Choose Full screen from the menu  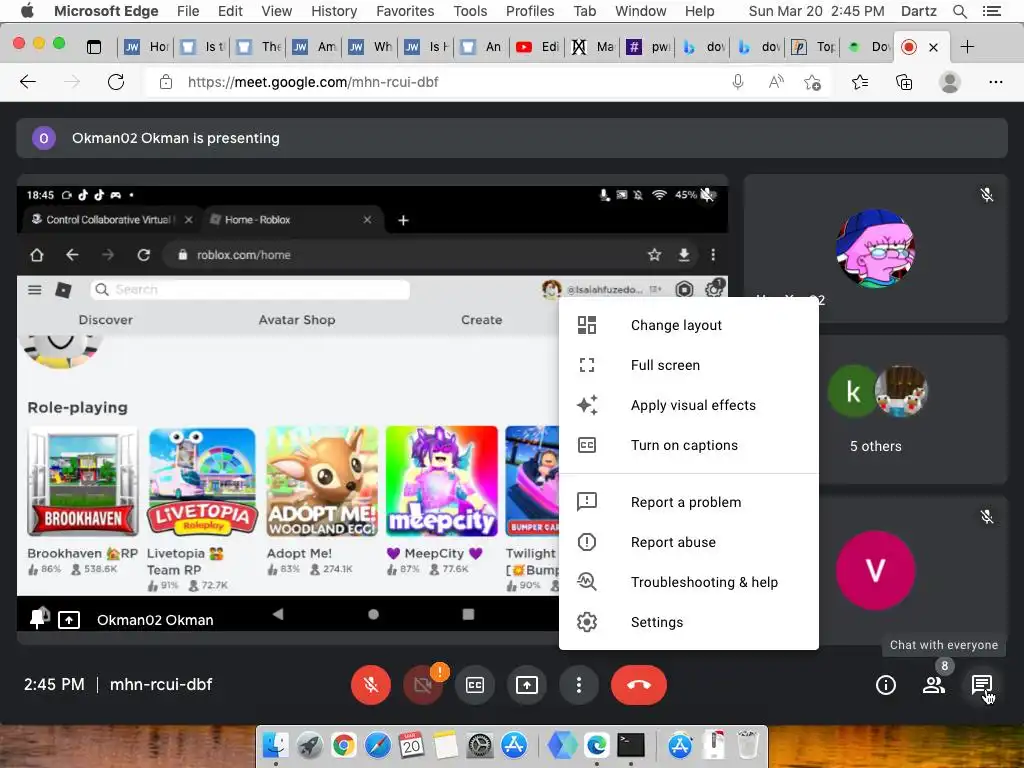pyautogui.click(x=688, y=365)
